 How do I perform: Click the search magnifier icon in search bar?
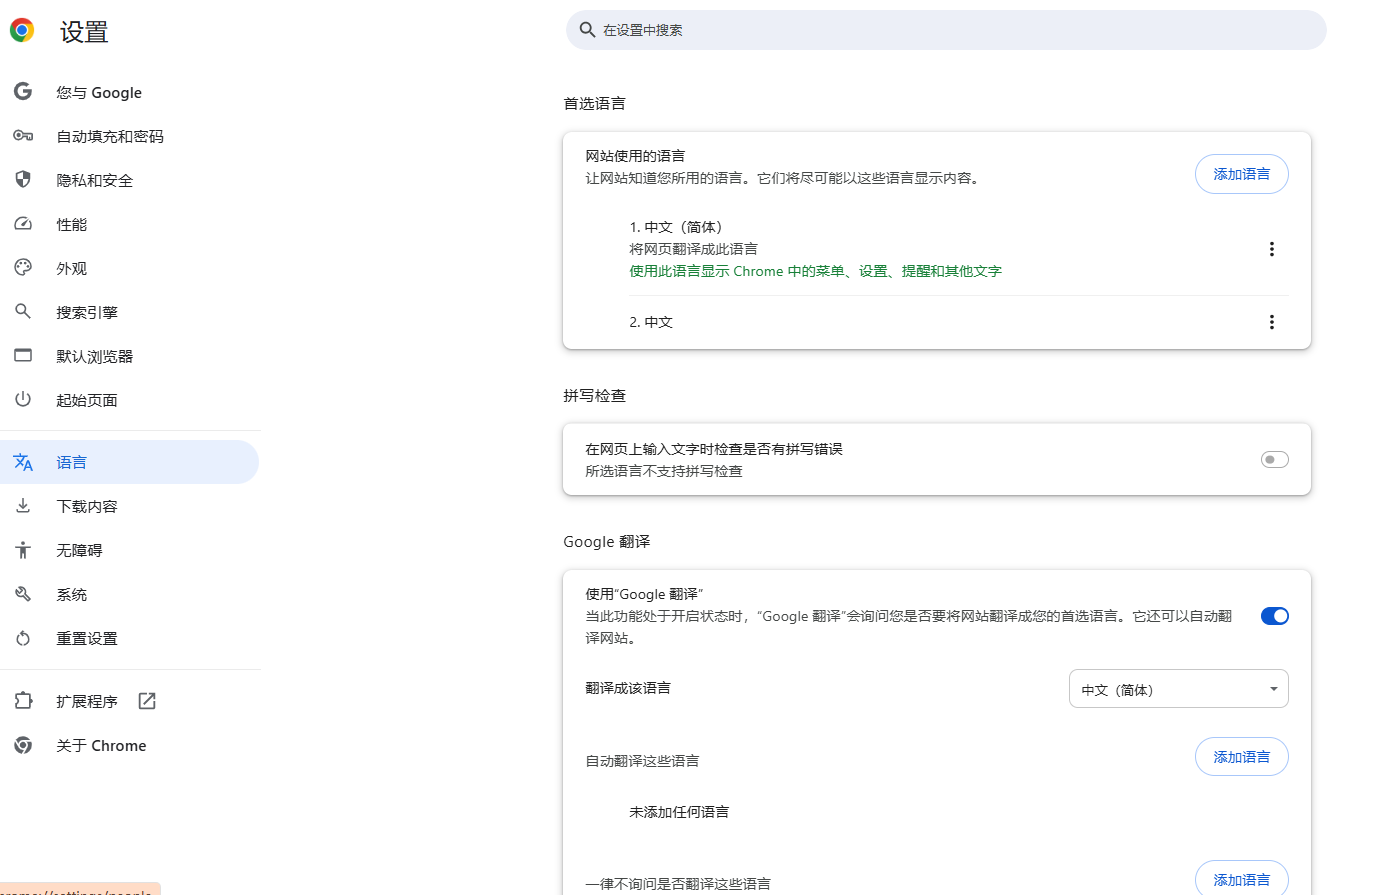[x=588, y=30]
